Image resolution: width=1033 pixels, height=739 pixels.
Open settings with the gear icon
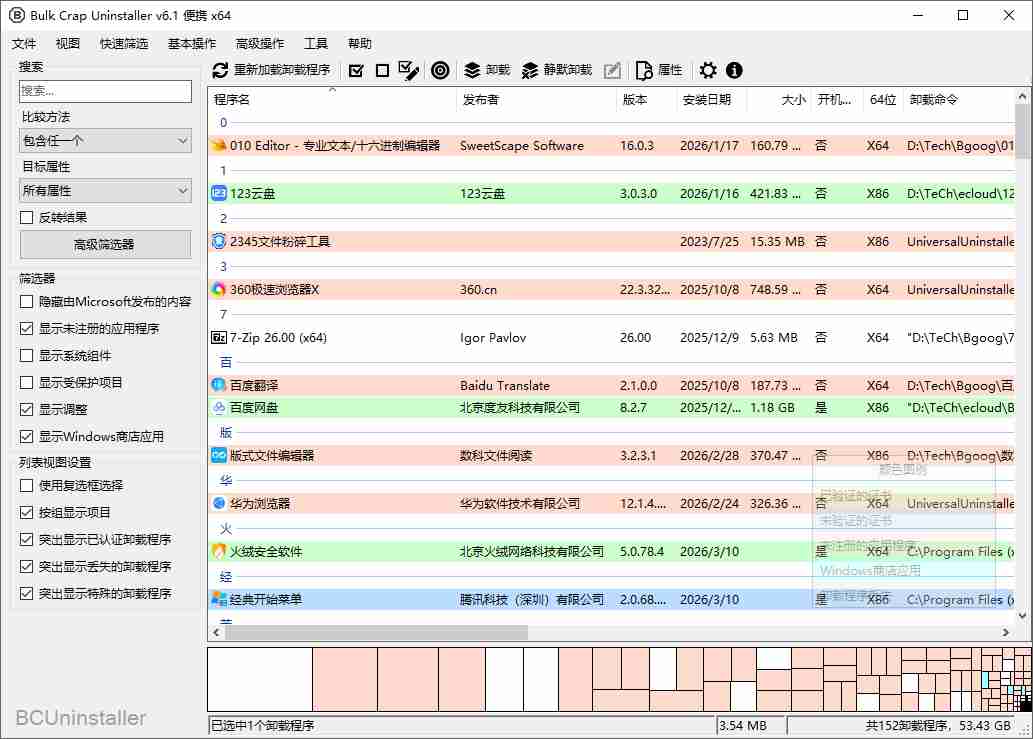tap(708, 70)
